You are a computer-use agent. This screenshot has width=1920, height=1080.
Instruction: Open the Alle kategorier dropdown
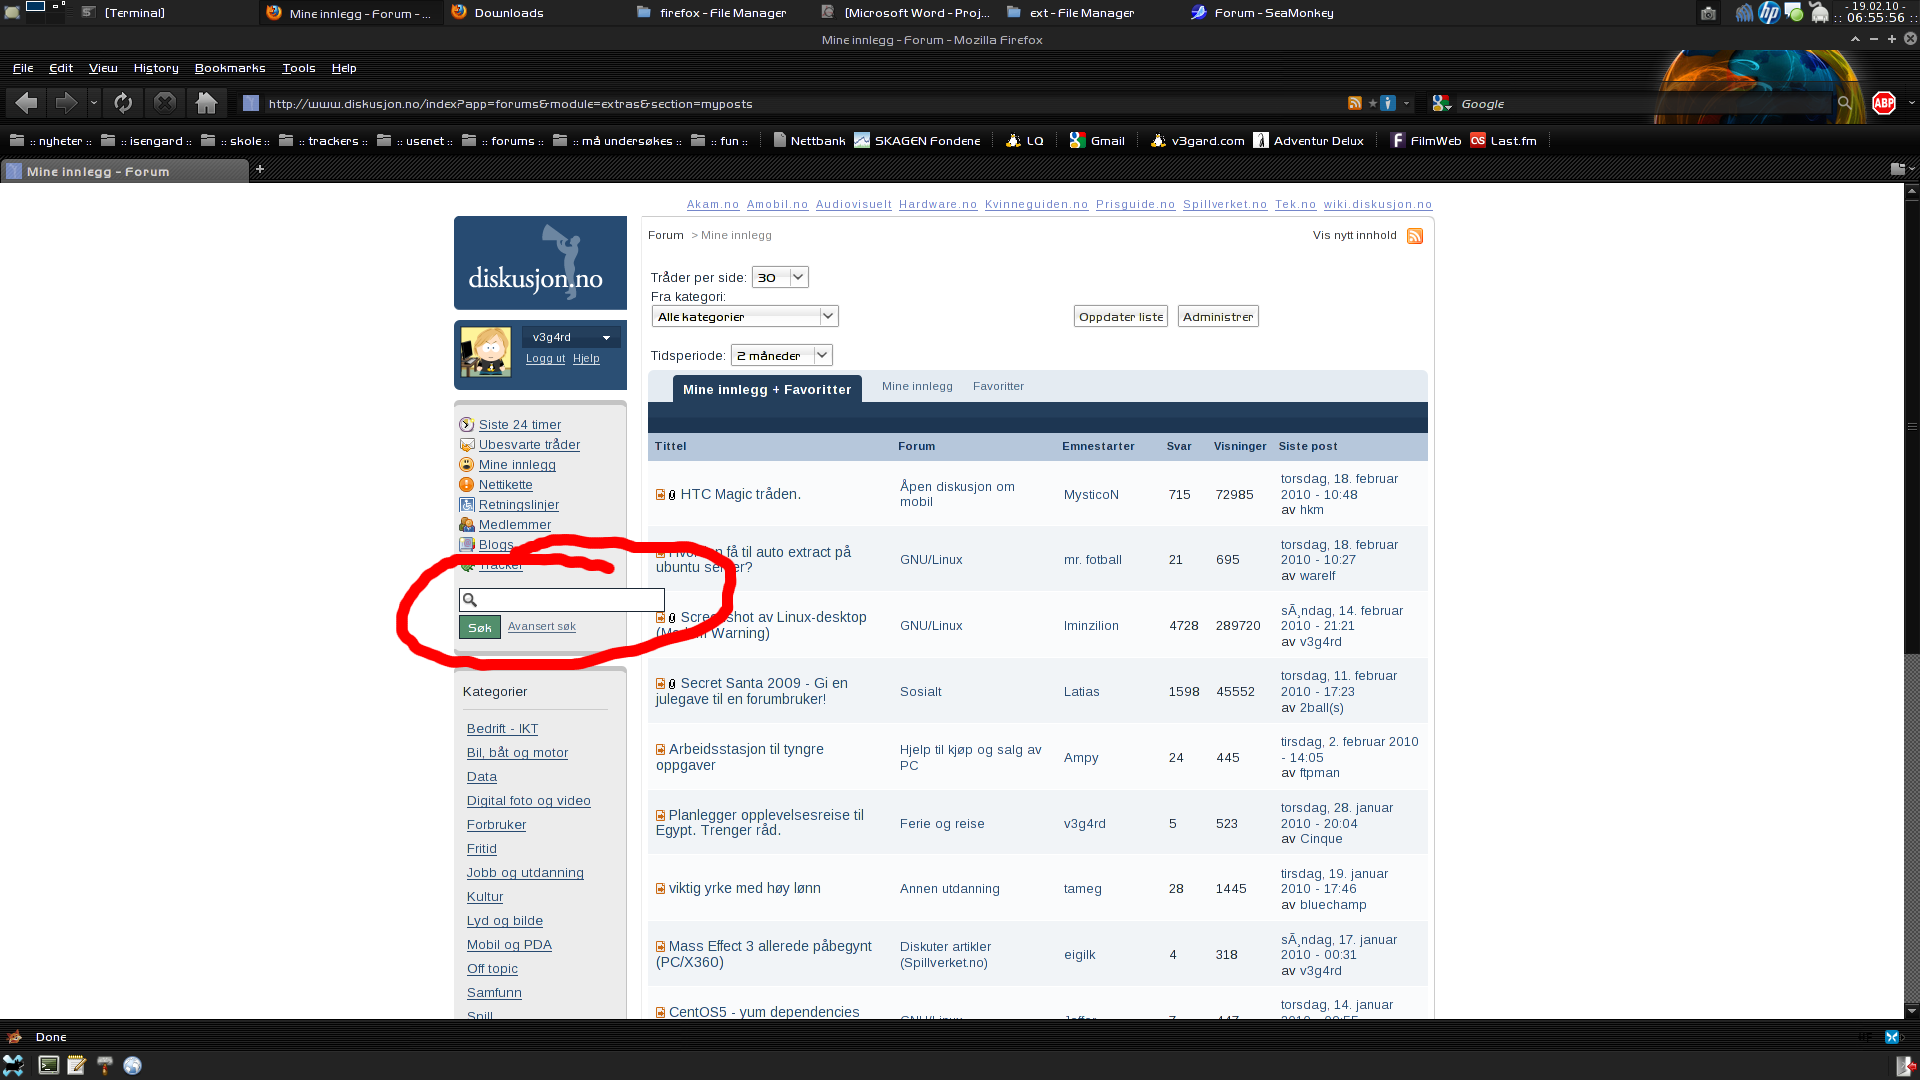[745, 316]
